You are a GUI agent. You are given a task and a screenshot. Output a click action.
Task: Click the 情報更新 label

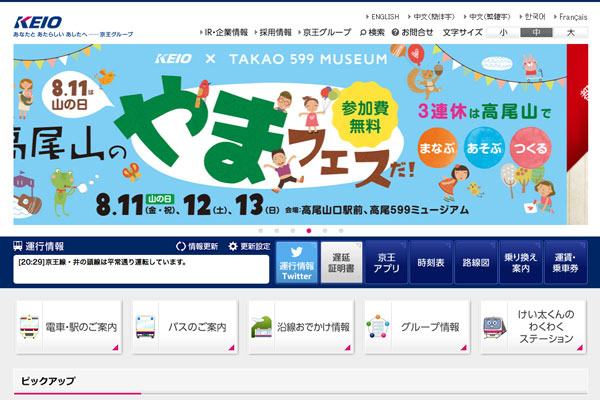pos(203,247)
